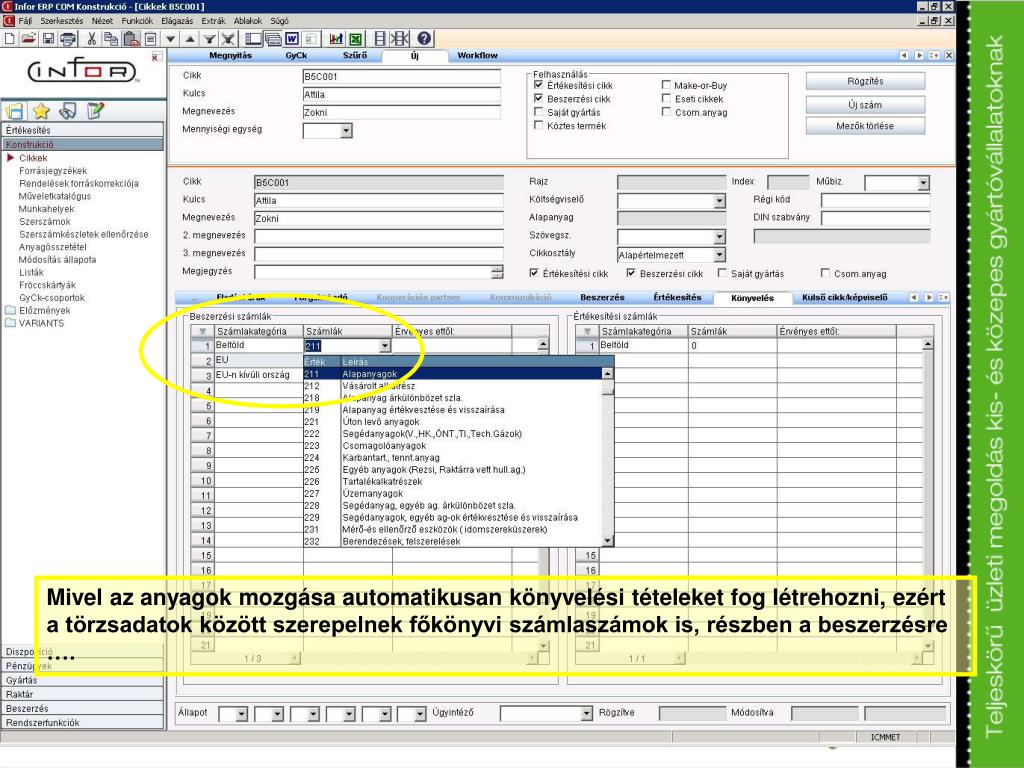Image resolution: width=1024 pixels, height=768 pixels.
Task: Click the stacked windows view icon
Action: click(x=273, y=39)
